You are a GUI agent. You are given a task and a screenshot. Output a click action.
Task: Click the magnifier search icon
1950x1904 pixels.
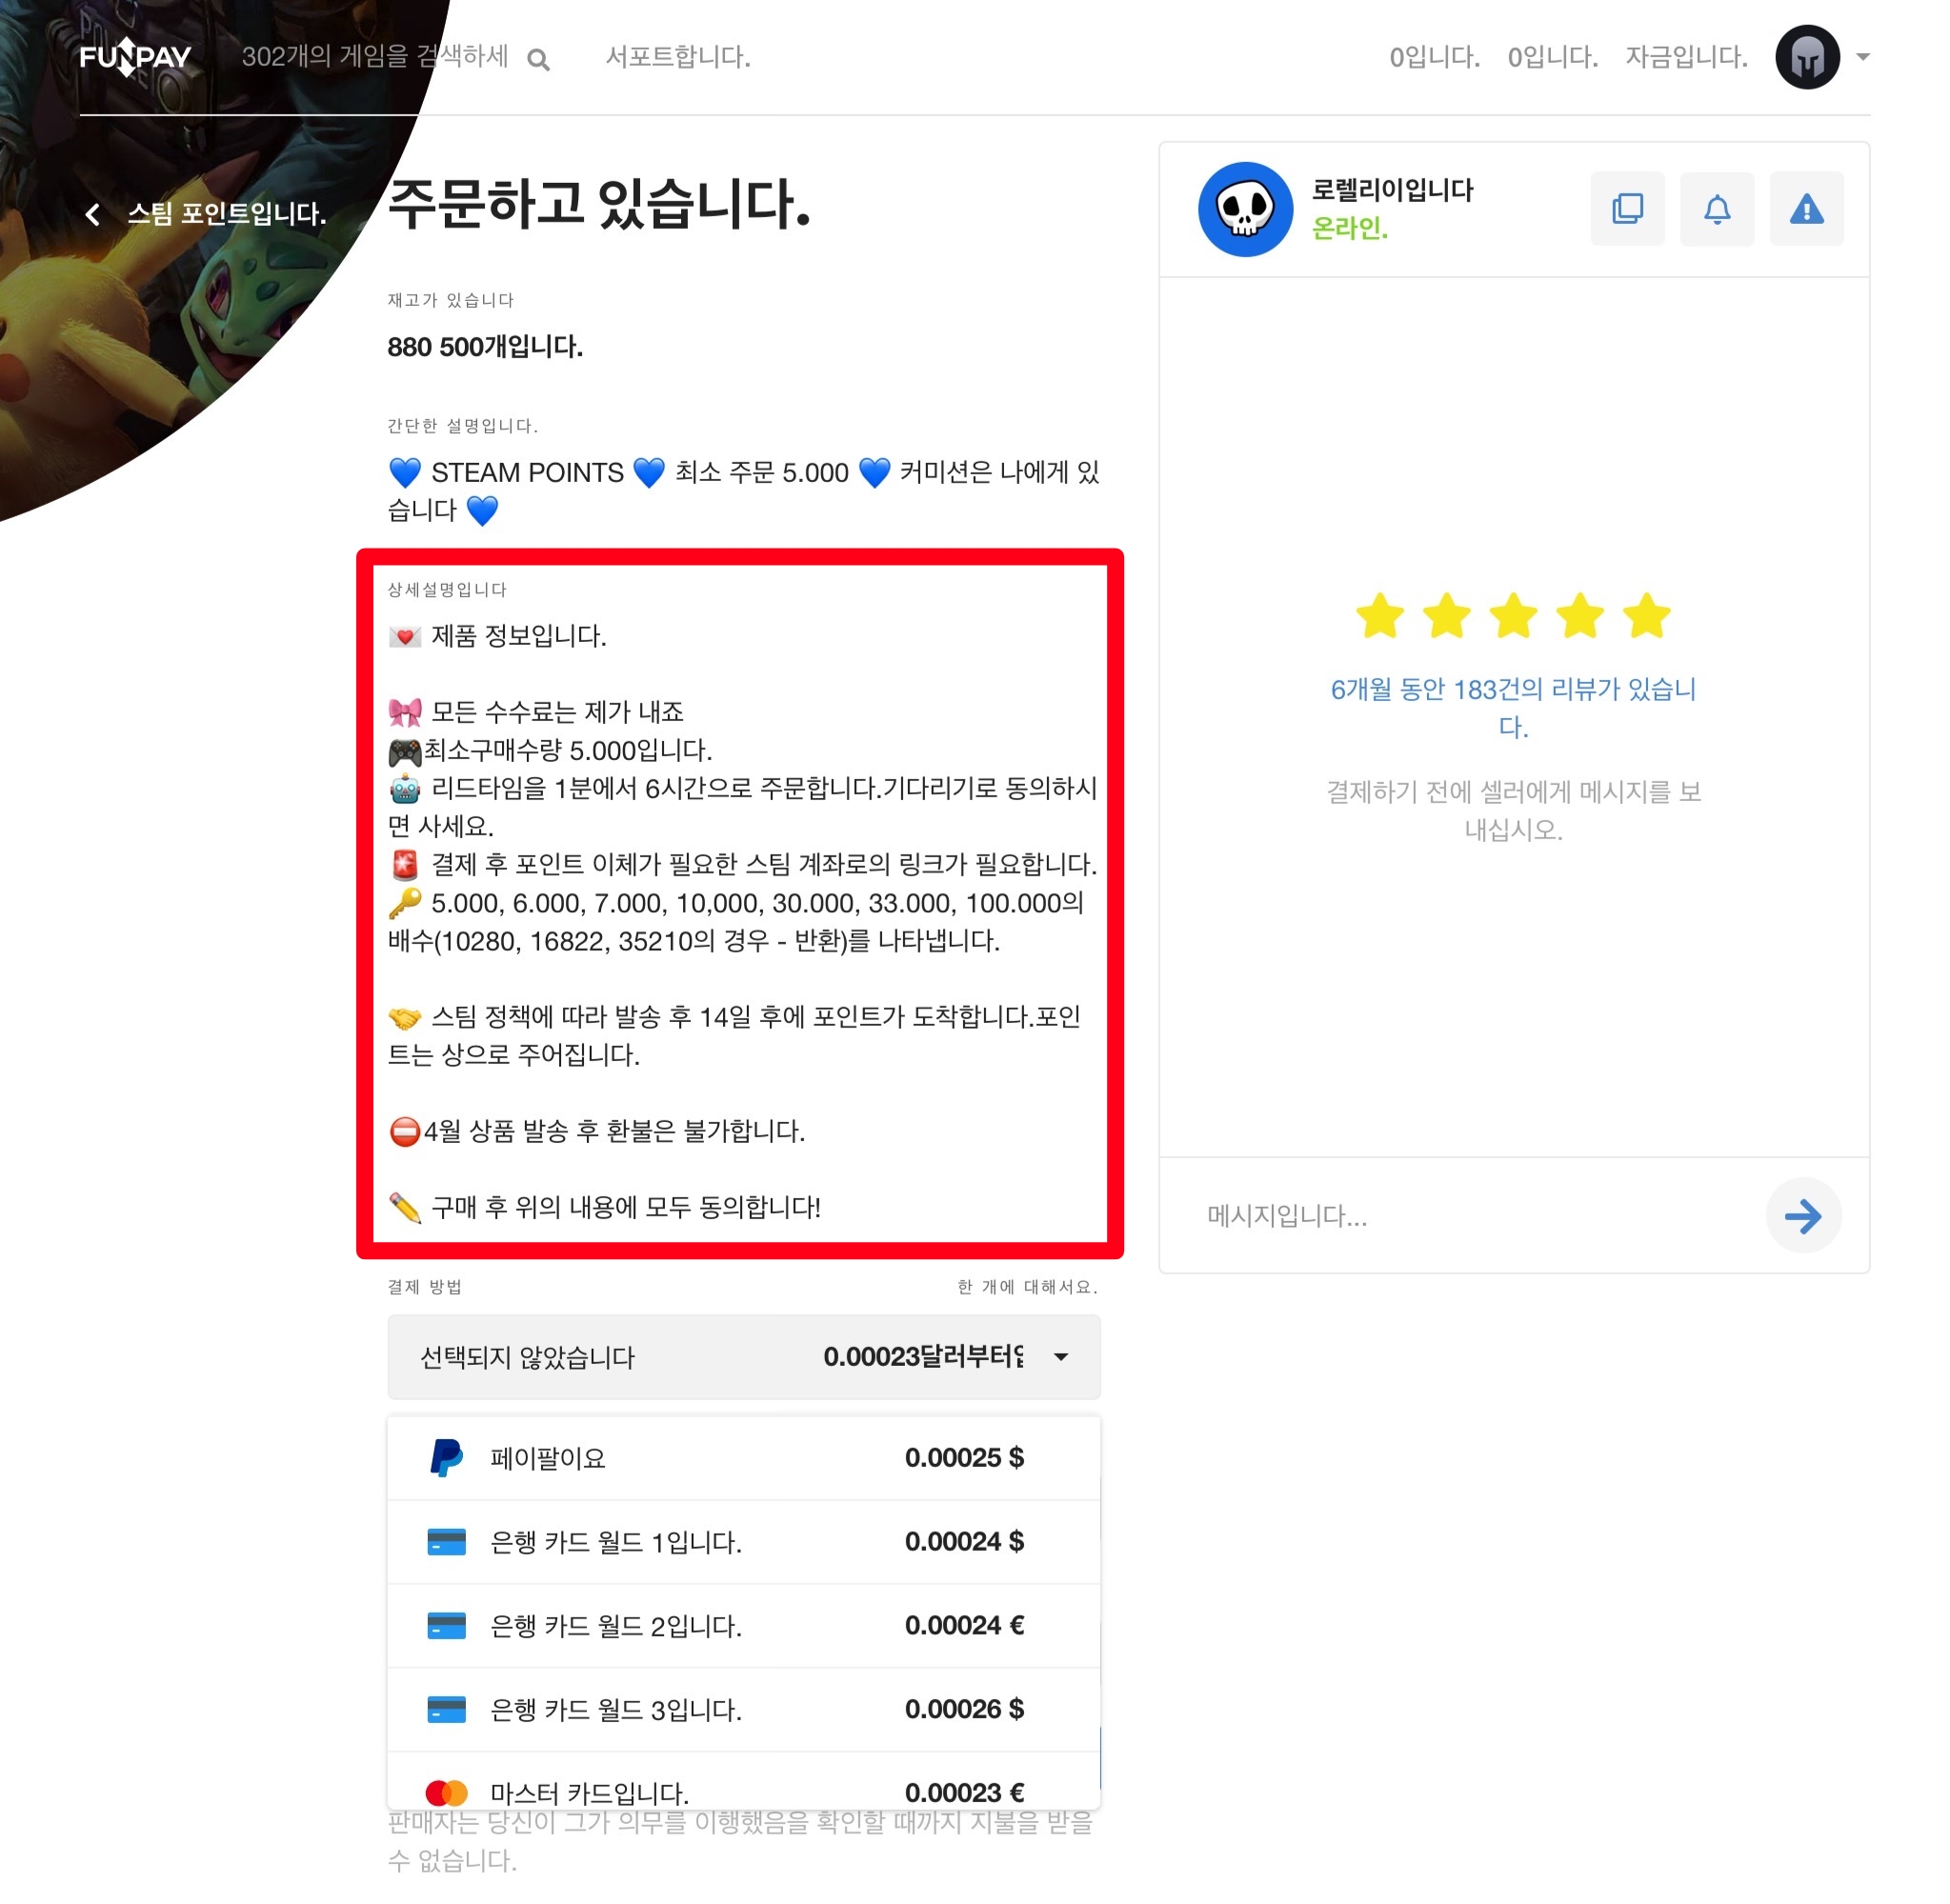pos(539,60)
